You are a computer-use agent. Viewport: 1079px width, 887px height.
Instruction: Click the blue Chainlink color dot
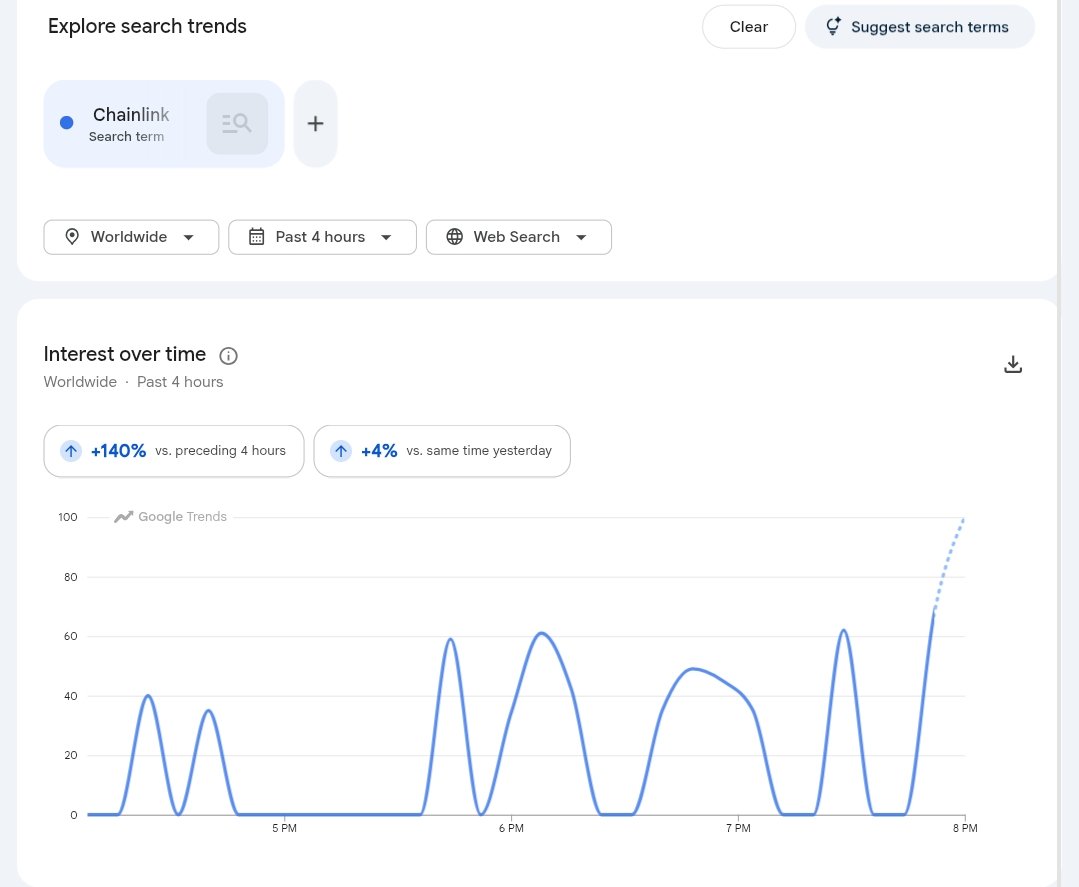(67, 122)
